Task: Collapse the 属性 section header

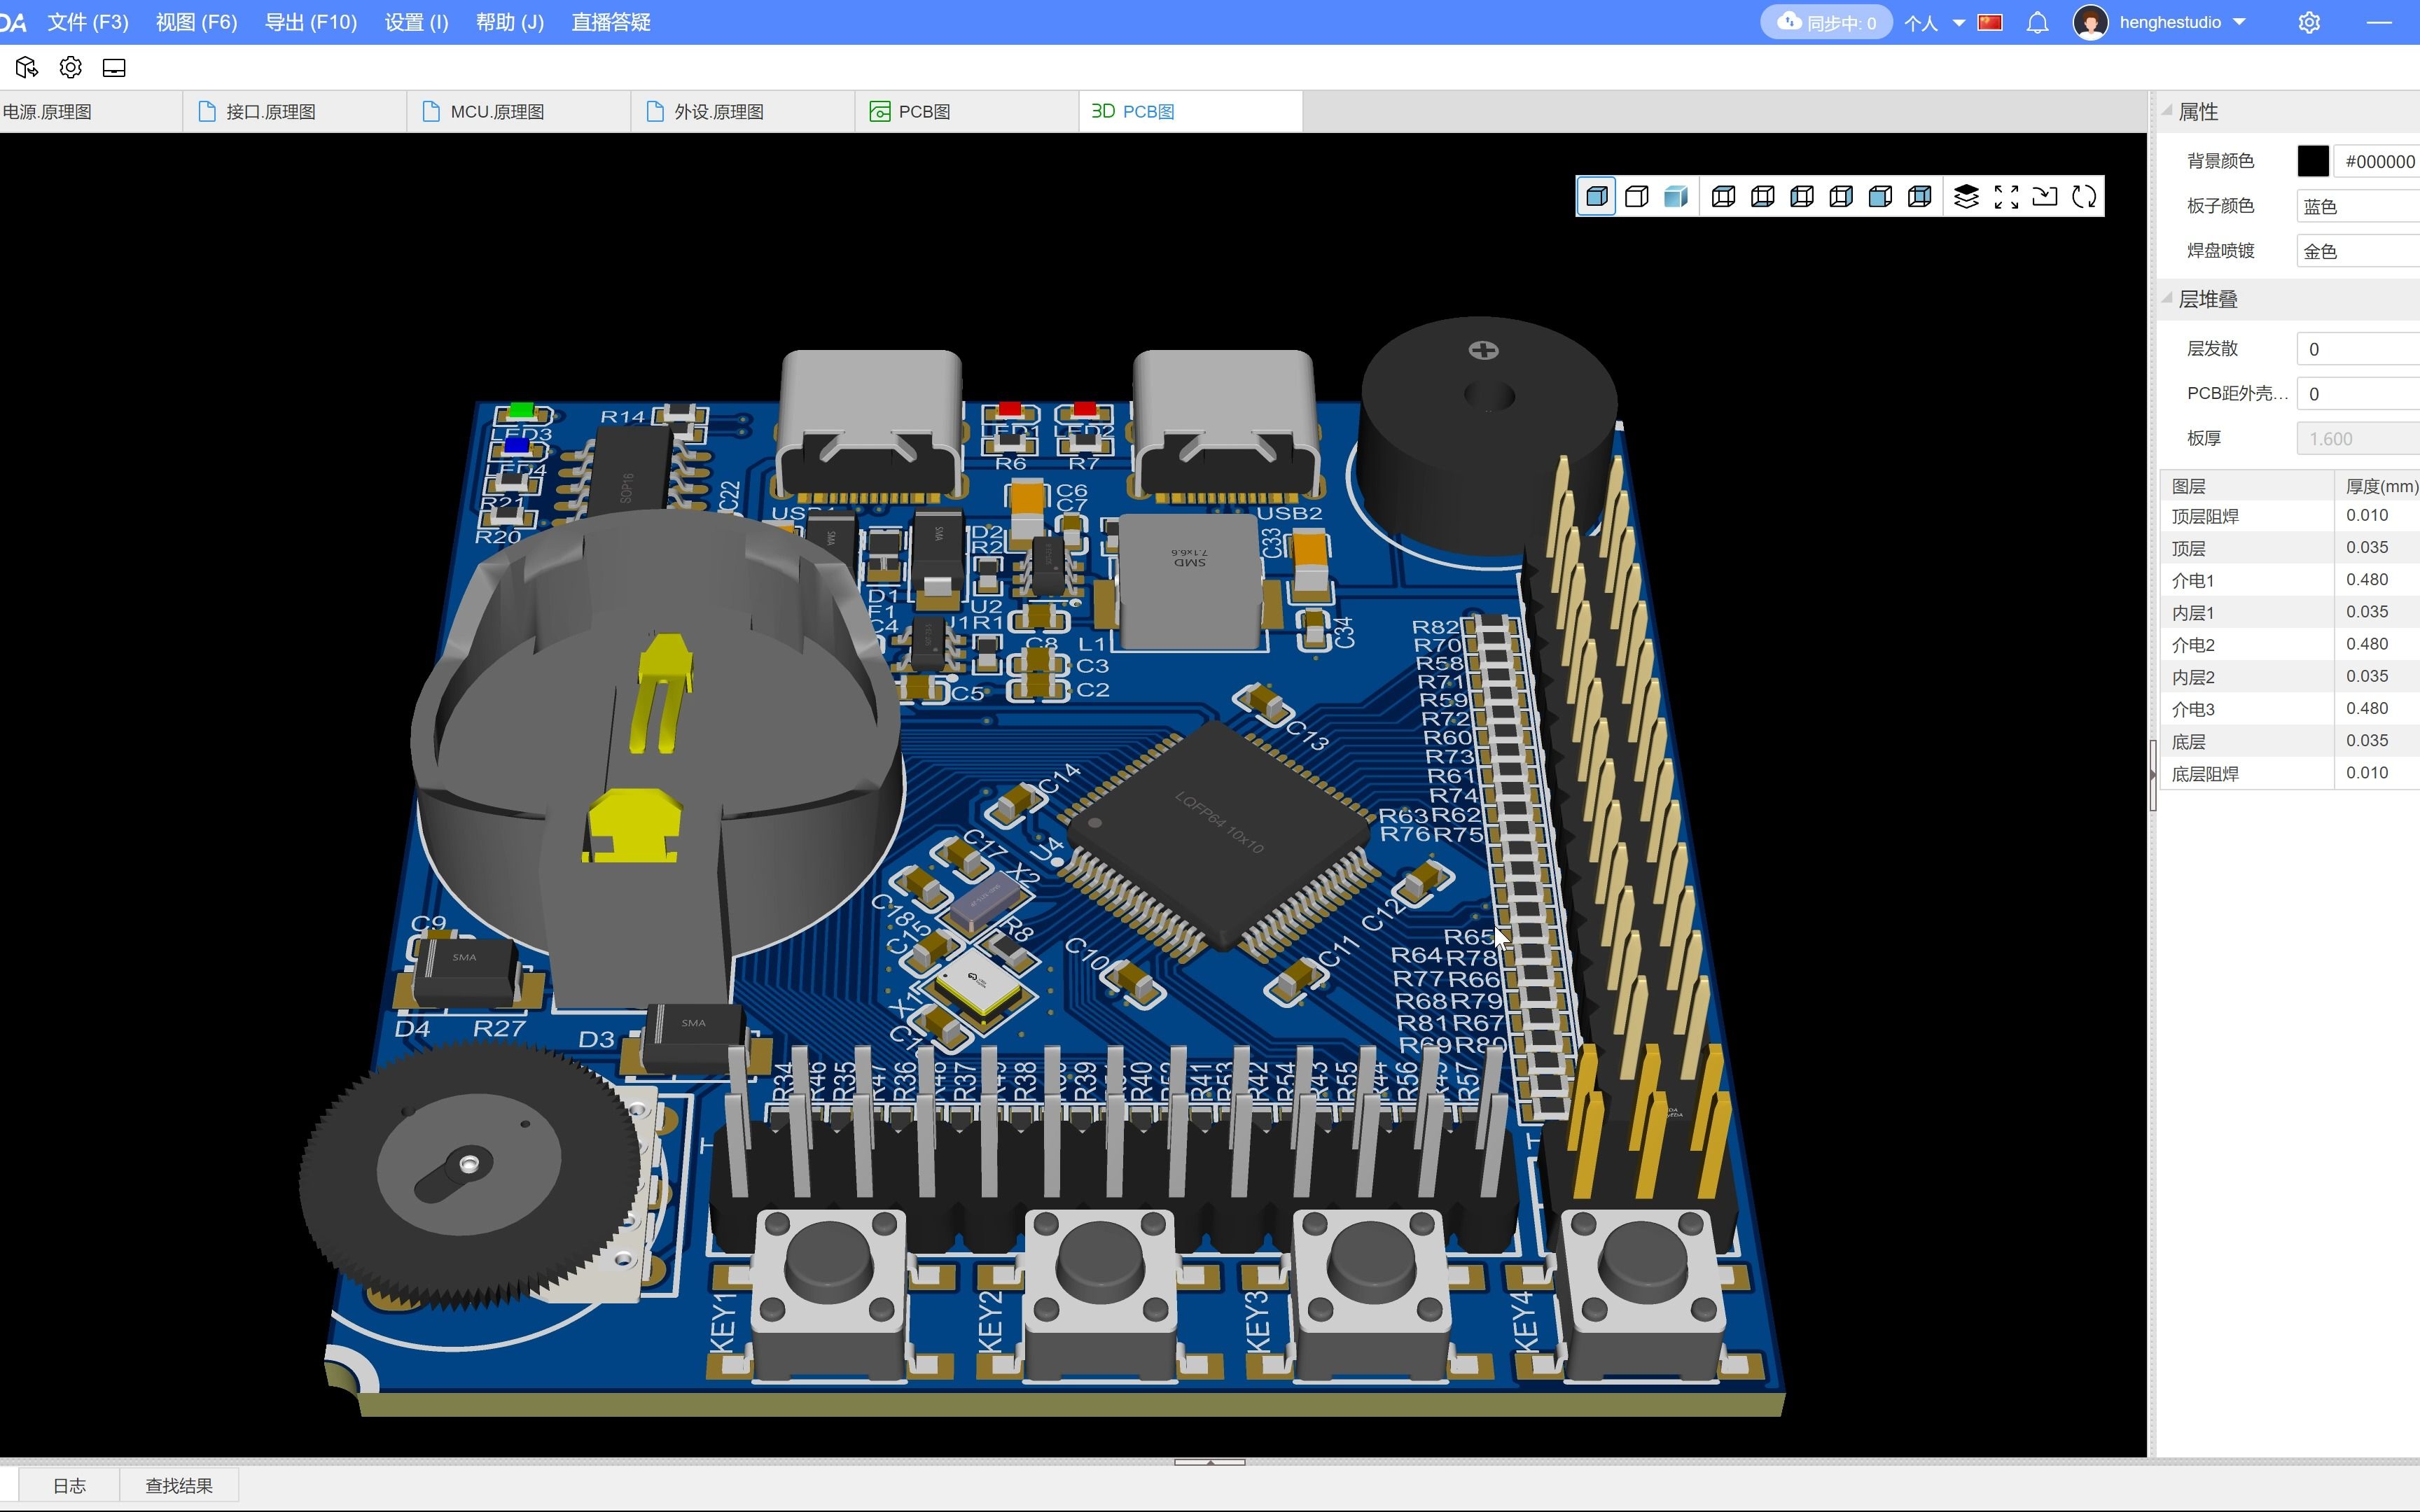Action: pyautogui.click(x=2167, y=111)
